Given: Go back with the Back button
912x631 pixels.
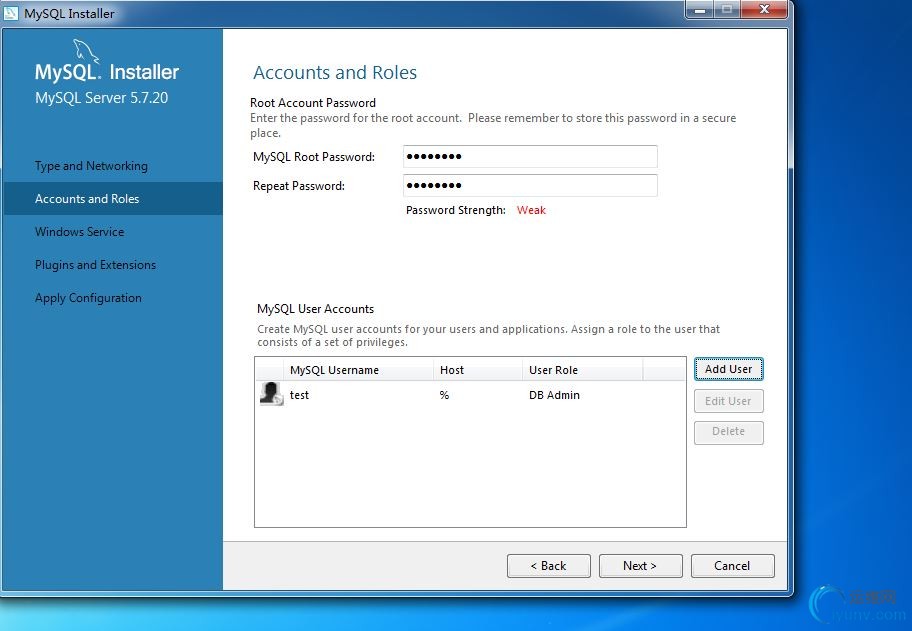Looking at the screenshot, I should pyautogui.click(x=548, y=565).
